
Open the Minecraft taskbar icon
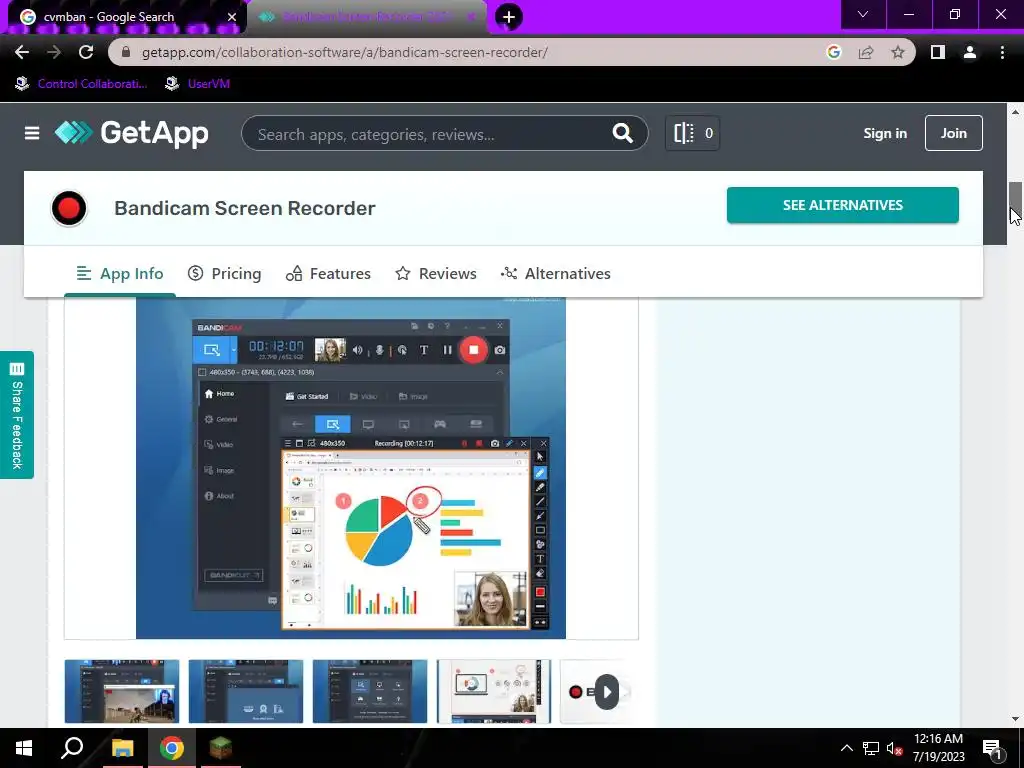pyautogui.click(x=221, y=748)
